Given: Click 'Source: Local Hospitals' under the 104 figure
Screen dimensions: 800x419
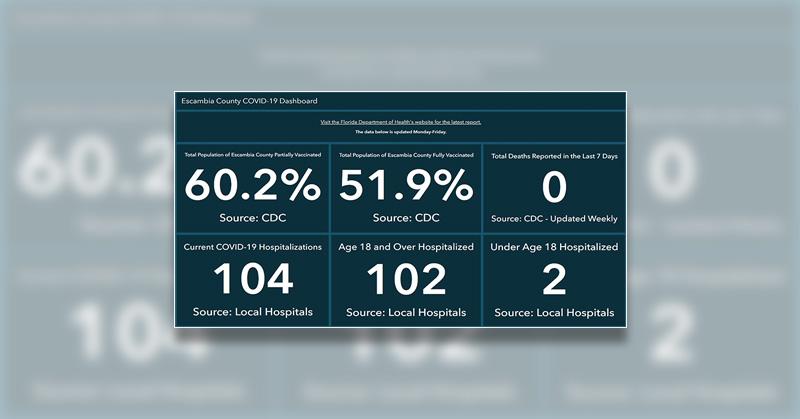Looking at the screenshot, I should tap(252, 312).
